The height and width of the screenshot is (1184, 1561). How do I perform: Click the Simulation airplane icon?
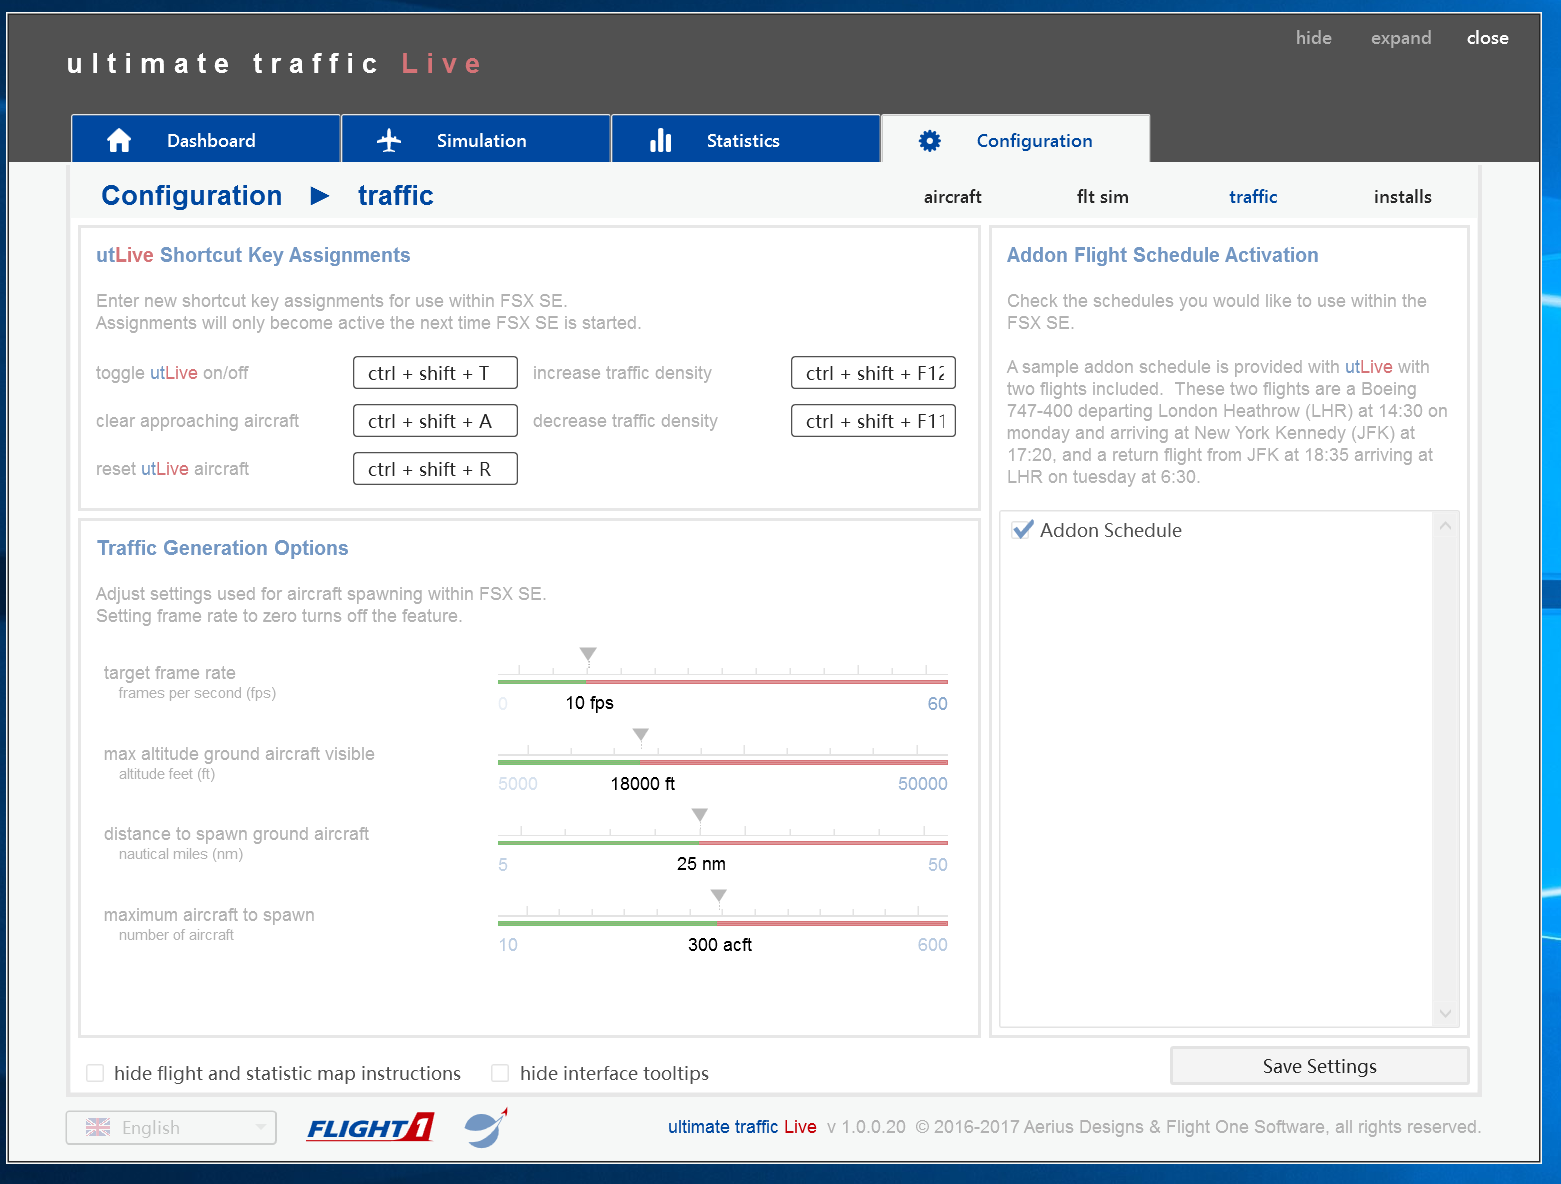pos(389,140)
